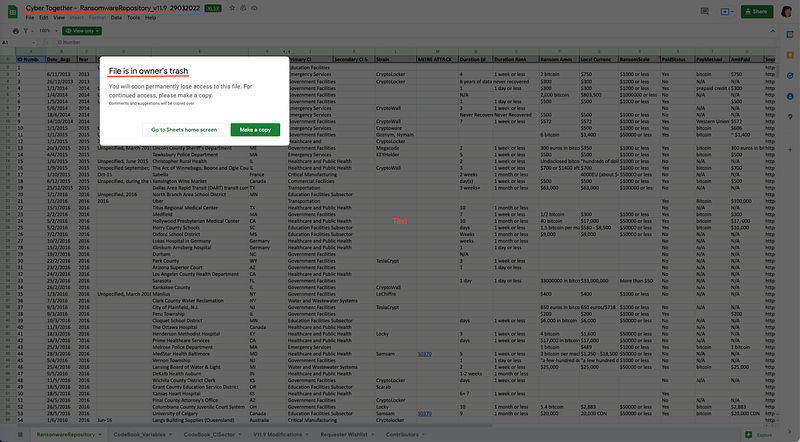Viewport: 800px width, 442px height.
Task: Click the filter icon in toolbar
Action: click(x=25, y=31)
